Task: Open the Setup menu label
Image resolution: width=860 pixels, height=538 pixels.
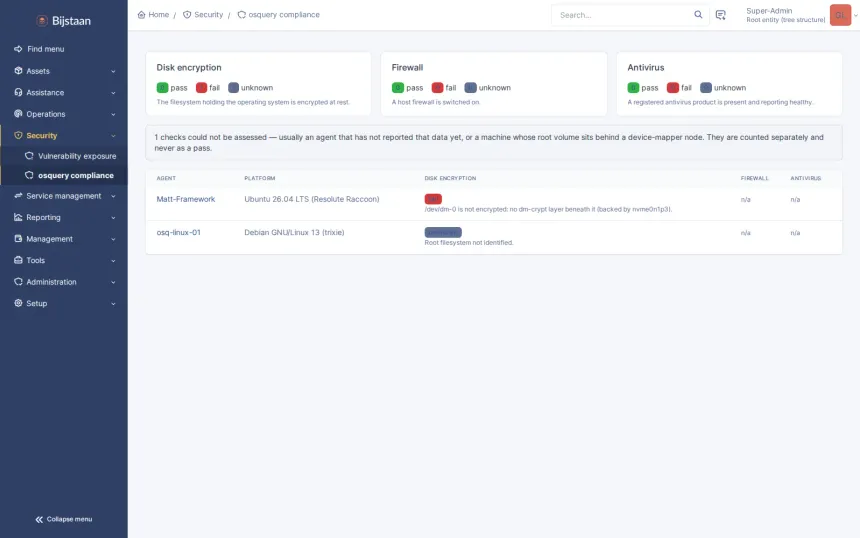Action: click(37, 303)
